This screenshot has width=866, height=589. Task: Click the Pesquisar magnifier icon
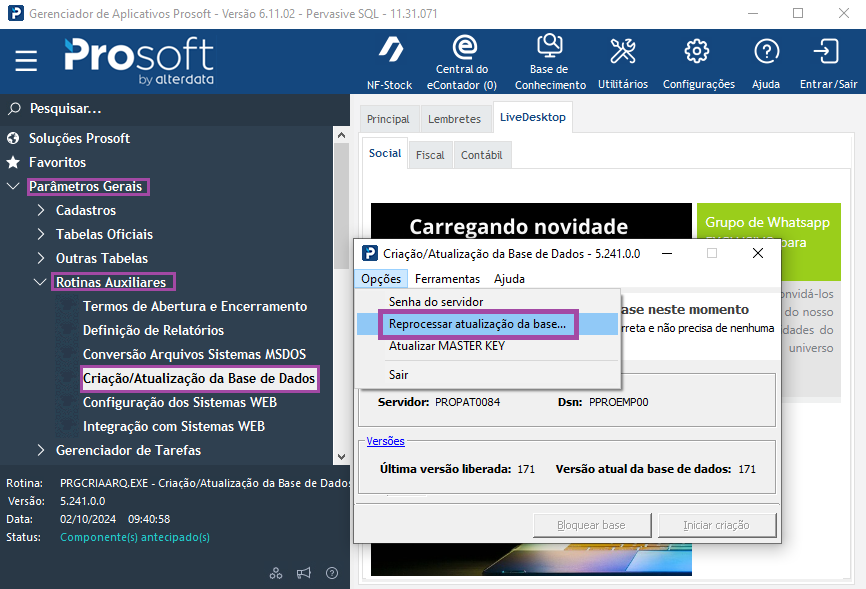[x=14, y=108]
